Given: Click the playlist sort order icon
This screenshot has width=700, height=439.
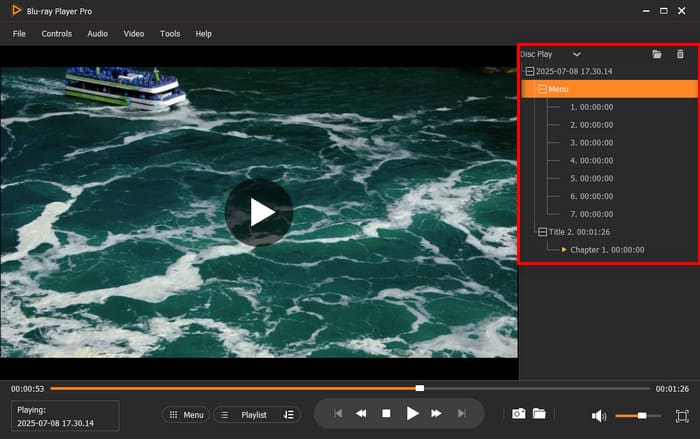Looking at the screenshot, I should click(289, 415).
